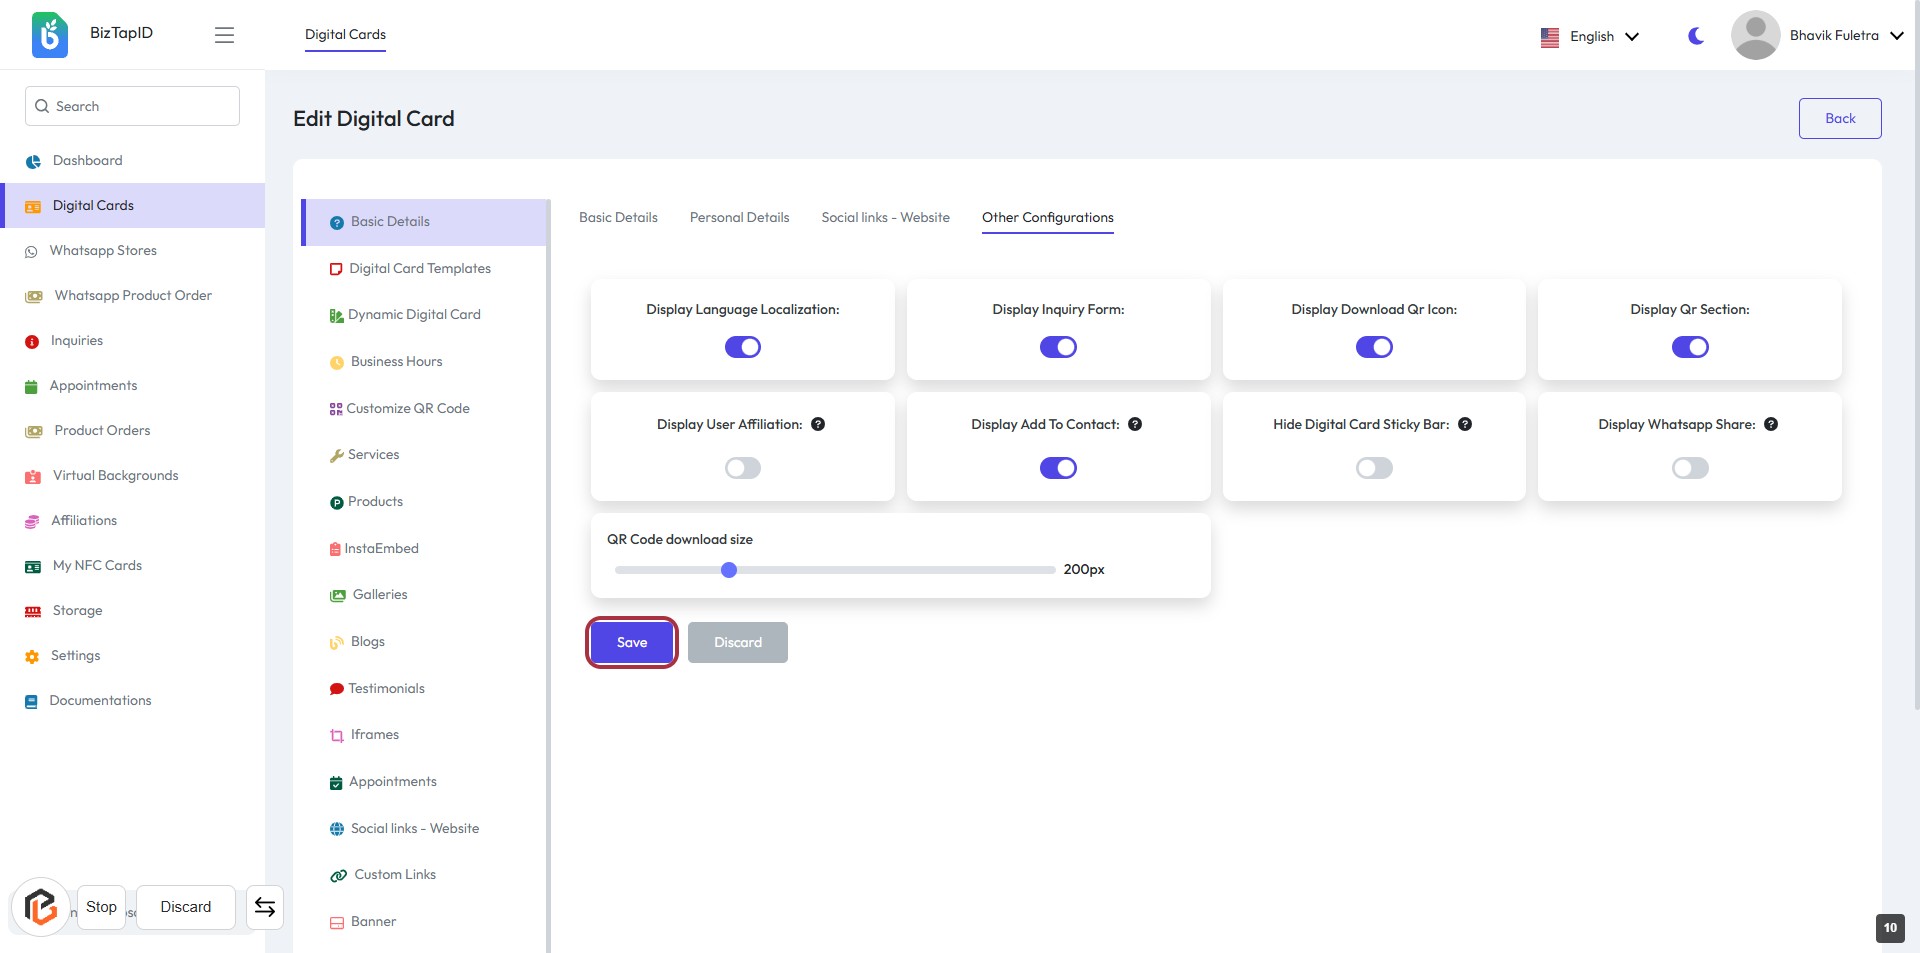Viewport: 1920px width, 953px height.
Task: Click the Back button
Action: pos(1839,118)
